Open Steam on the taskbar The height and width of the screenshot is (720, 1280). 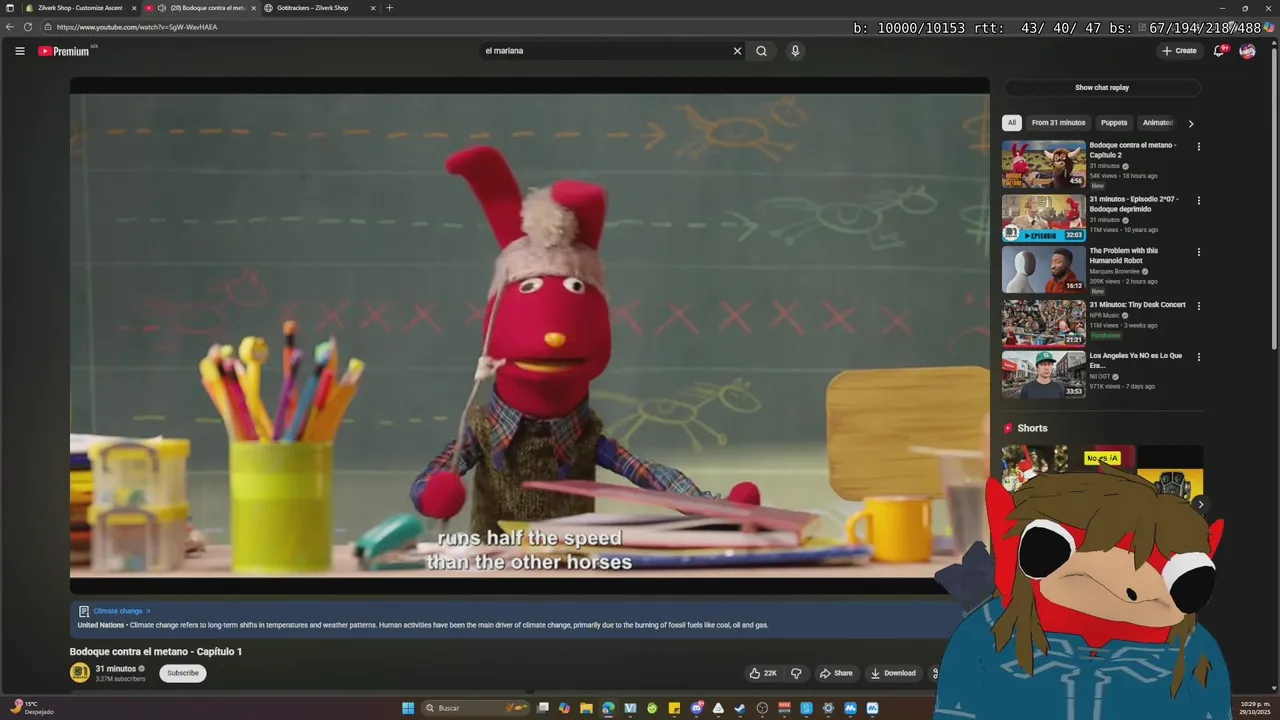(740, 708)
